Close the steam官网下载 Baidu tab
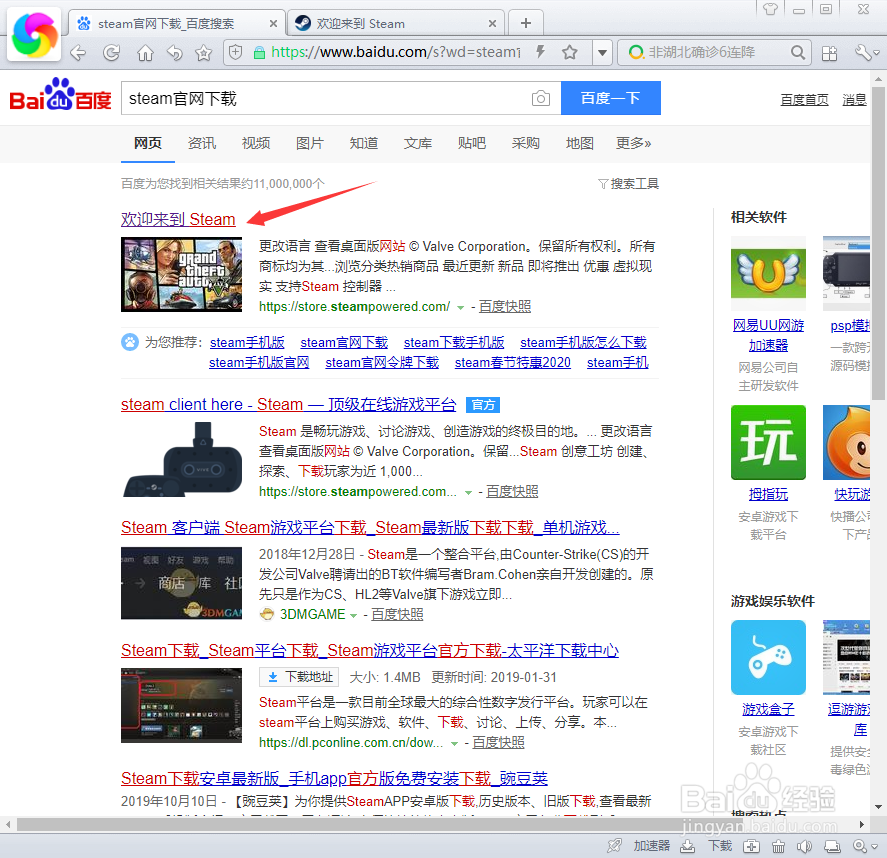 pos(273,24)
